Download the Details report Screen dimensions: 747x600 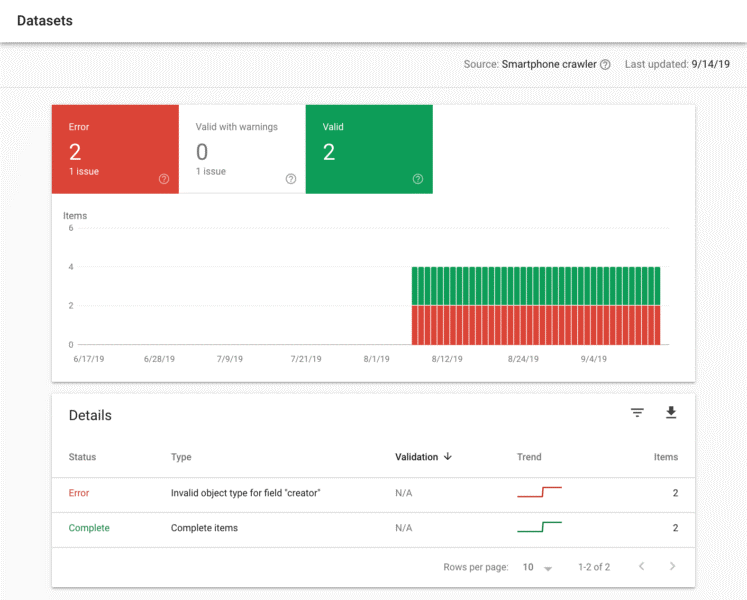pos(671,413)
